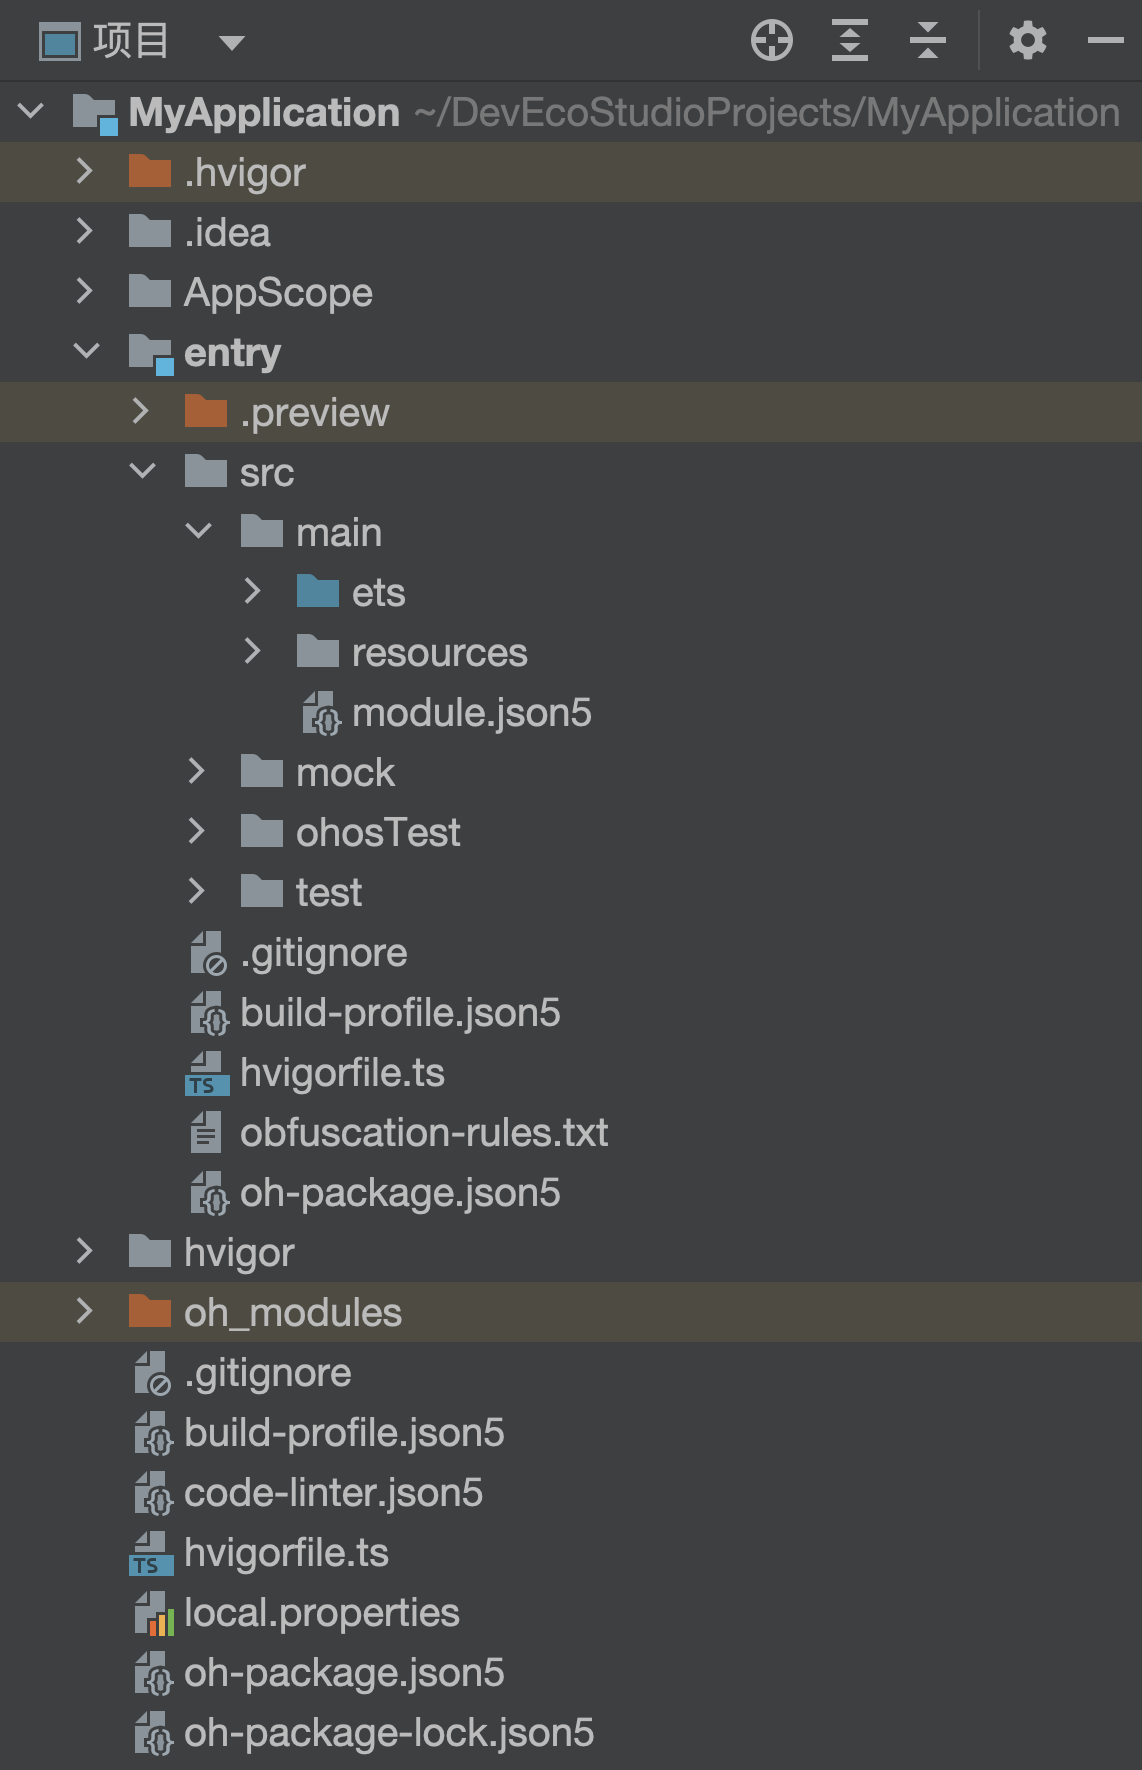The image size is (1142, 1770).
Task: Select the obfuscation-rules.txt file name
Action: 424,1132
